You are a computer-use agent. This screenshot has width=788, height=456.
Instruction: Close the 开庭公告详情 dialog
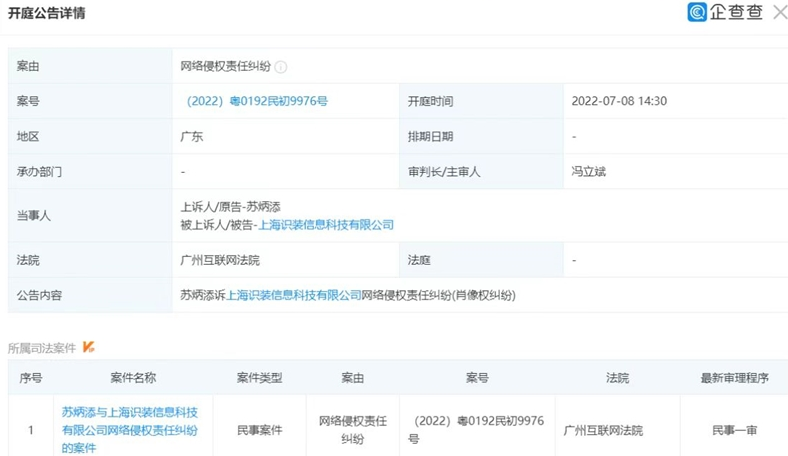point(779,13)
